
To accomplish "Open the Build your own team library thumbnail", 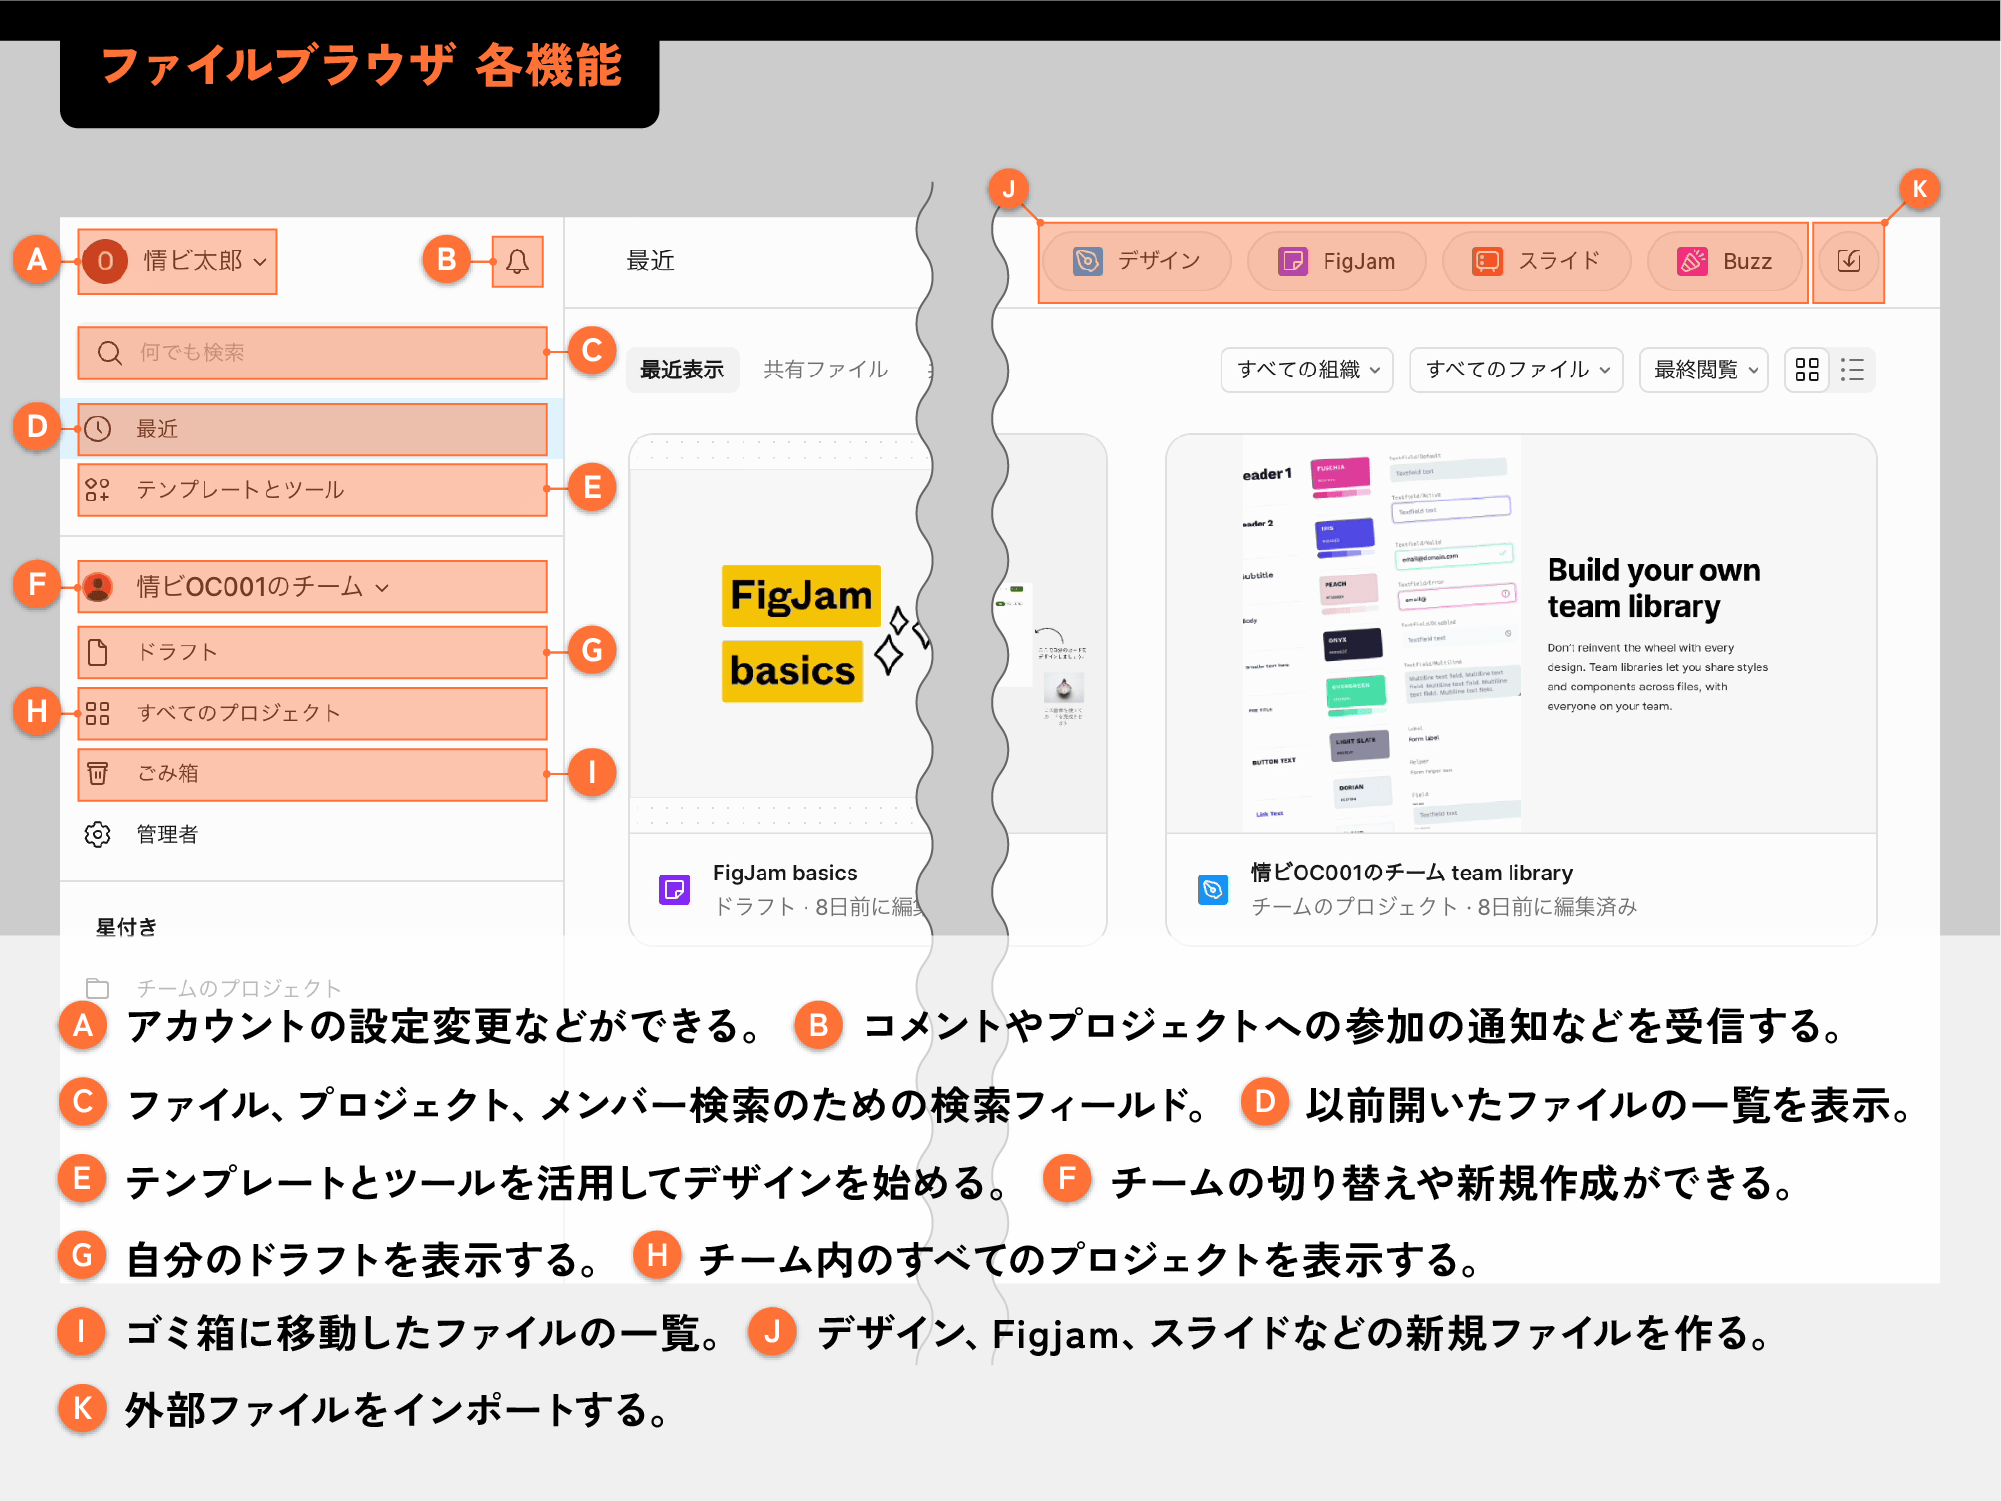I will pos(1521,634).
